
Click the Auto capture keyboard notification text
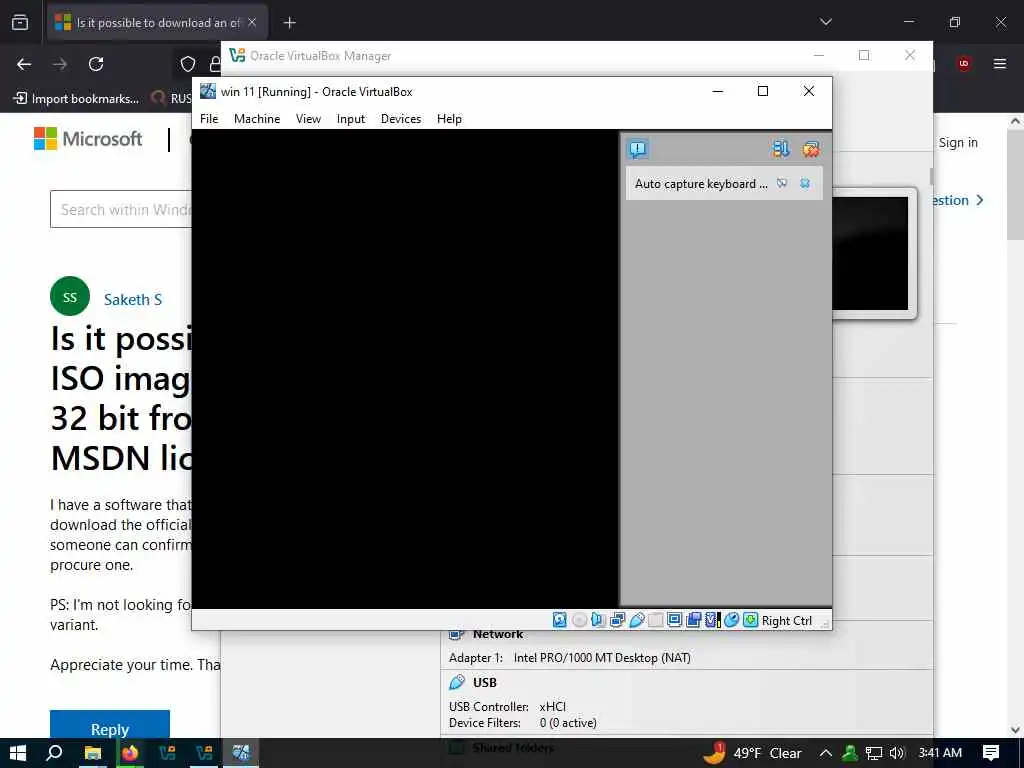pos(701,184)
